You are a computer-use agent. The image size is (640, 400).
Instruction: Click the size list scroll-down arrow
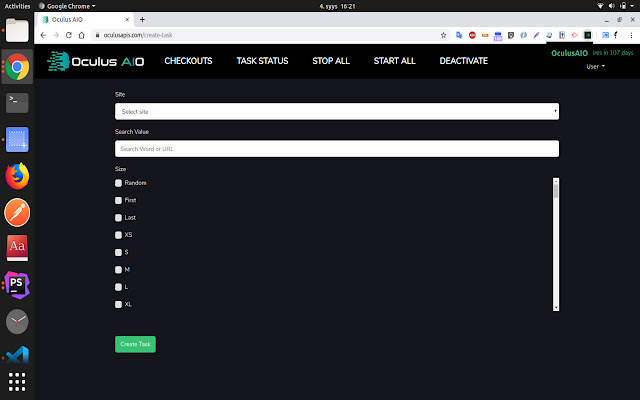(556, 308)
